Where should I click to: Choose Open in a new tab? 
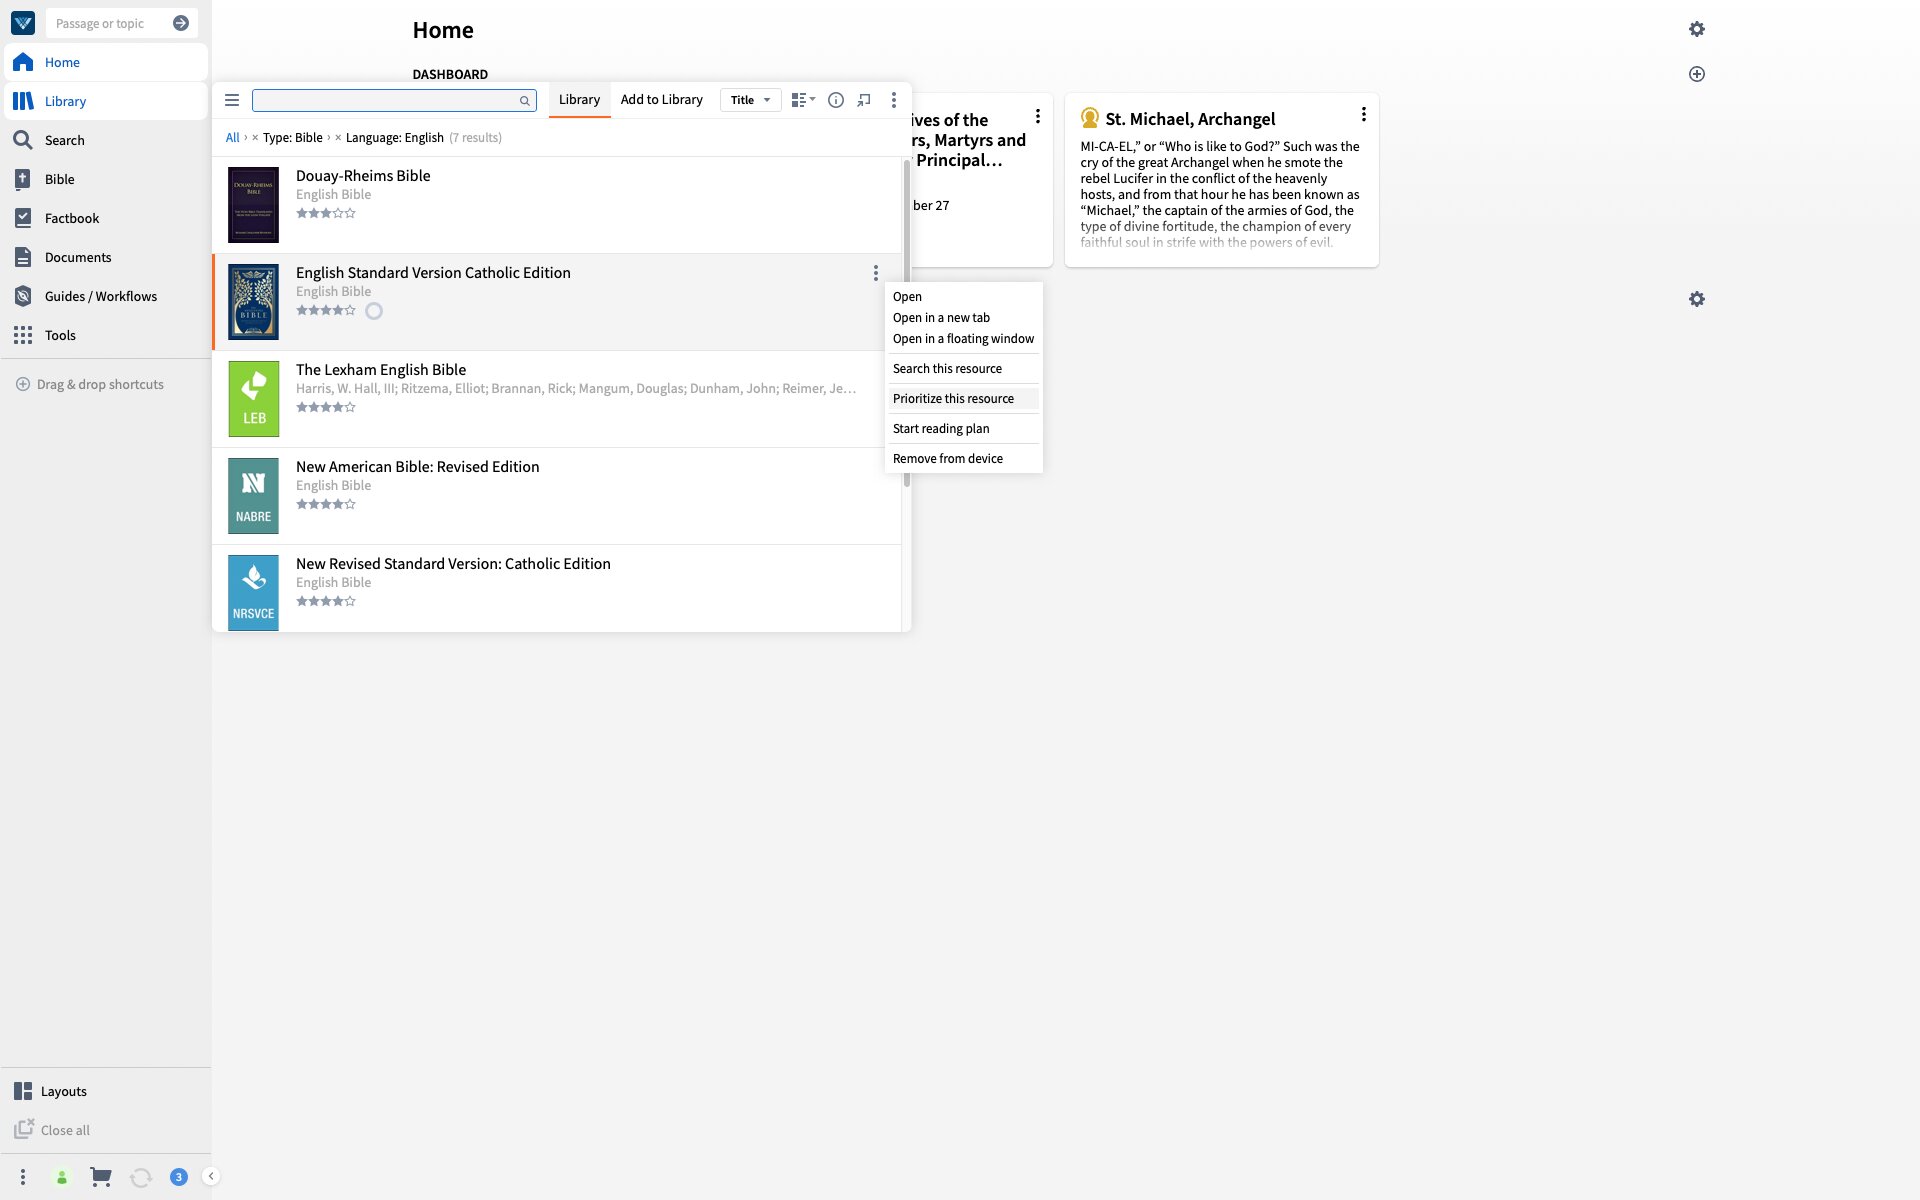pos(964,318)
